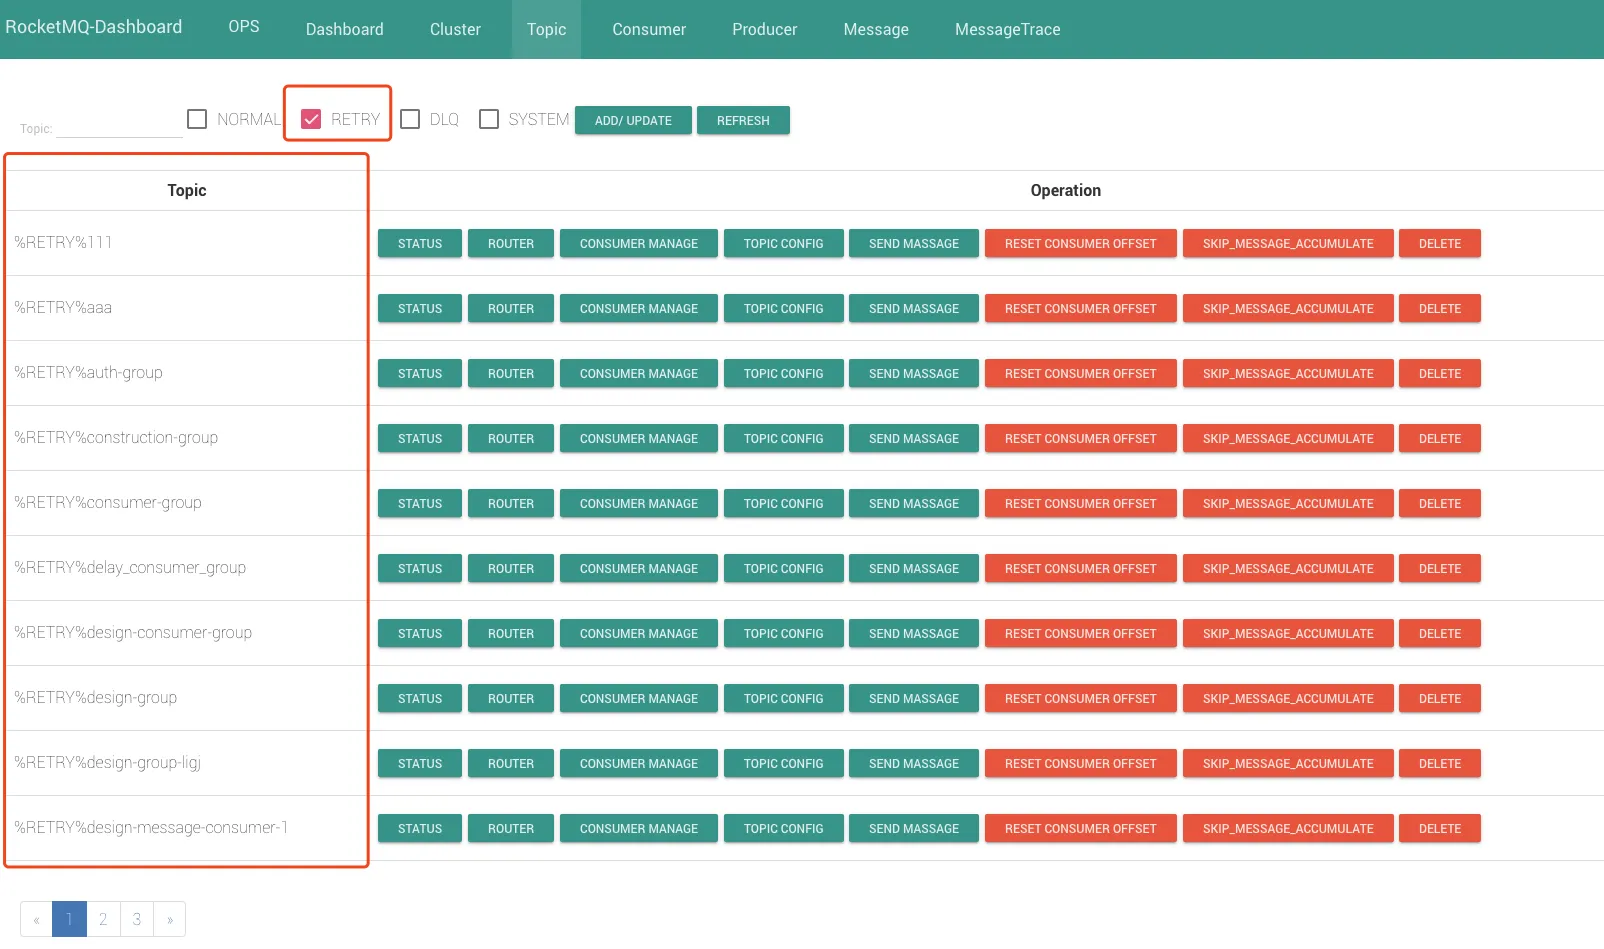Open ROUTER for %RETRY%aaa topic
1604x949 pixels.
tap(511, 308)
